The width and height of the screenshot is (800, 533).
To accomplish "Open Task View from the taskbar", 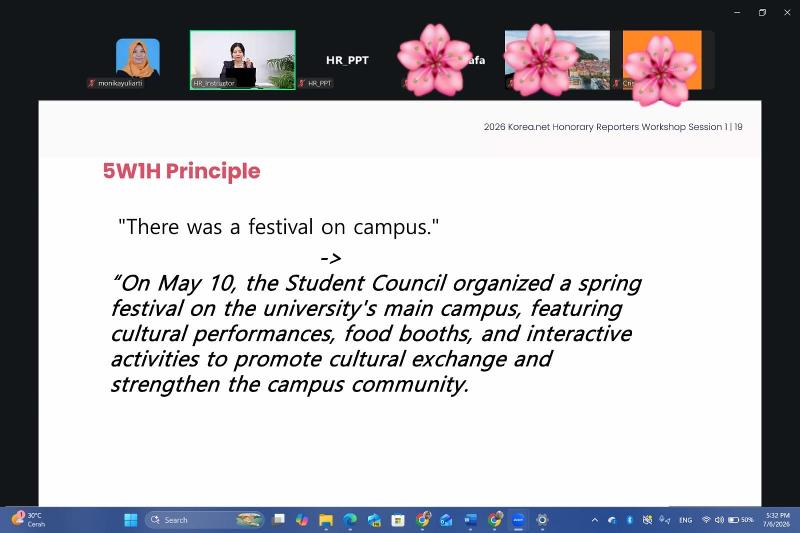I will click(278, 520).
